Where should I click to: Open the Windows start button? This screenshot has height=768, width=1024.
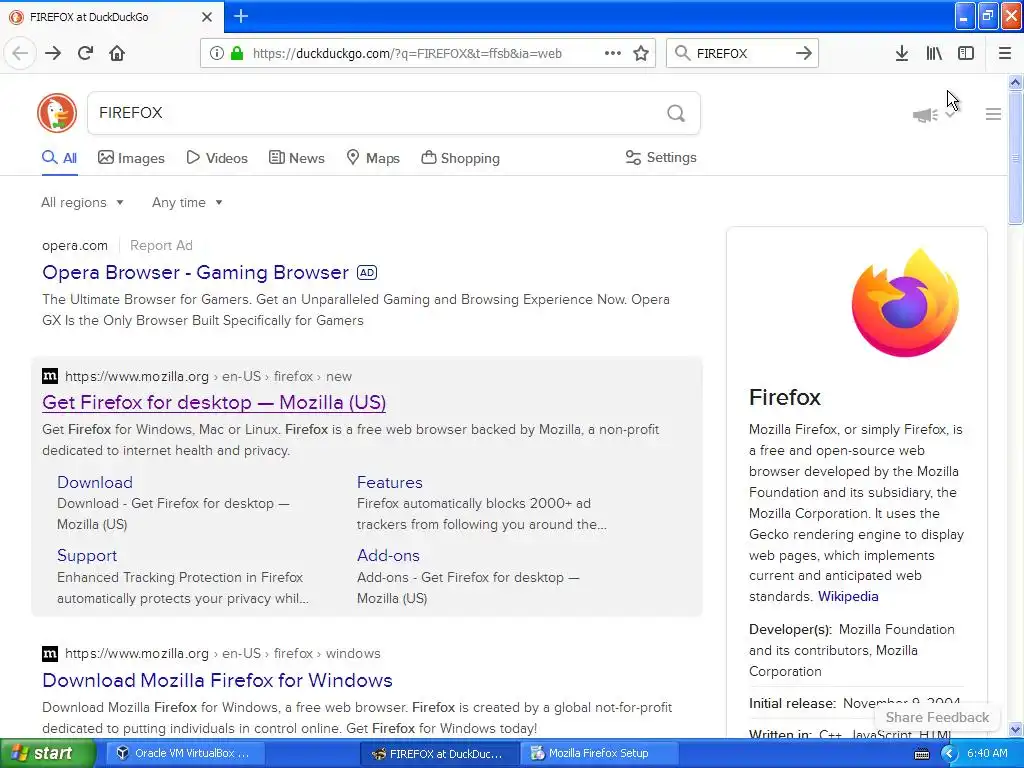pos(48,753)
